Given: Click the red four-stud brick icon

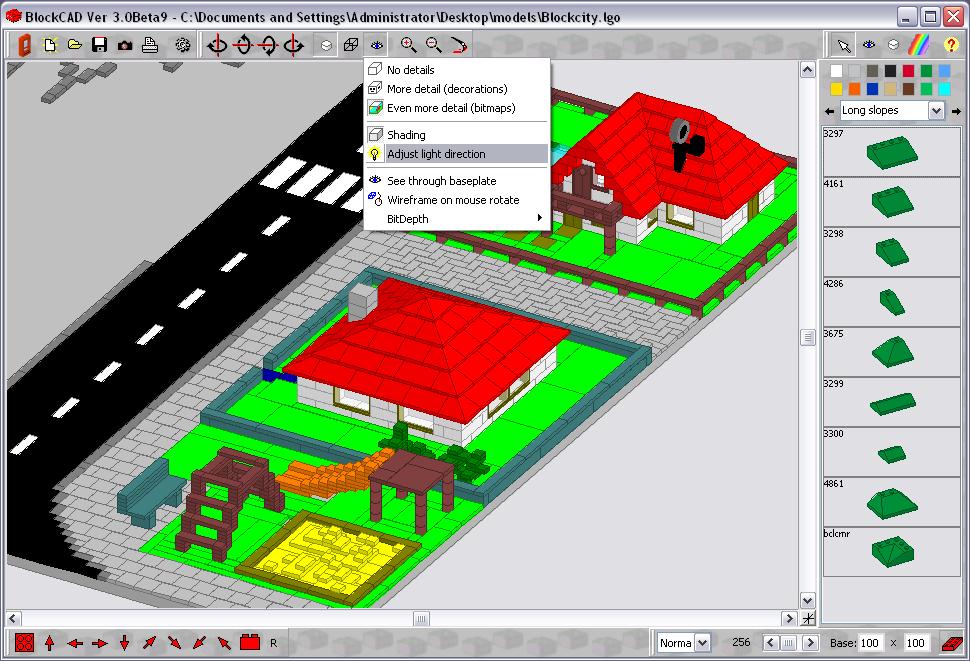Looking at the screenshot, I should click(24, 643).
